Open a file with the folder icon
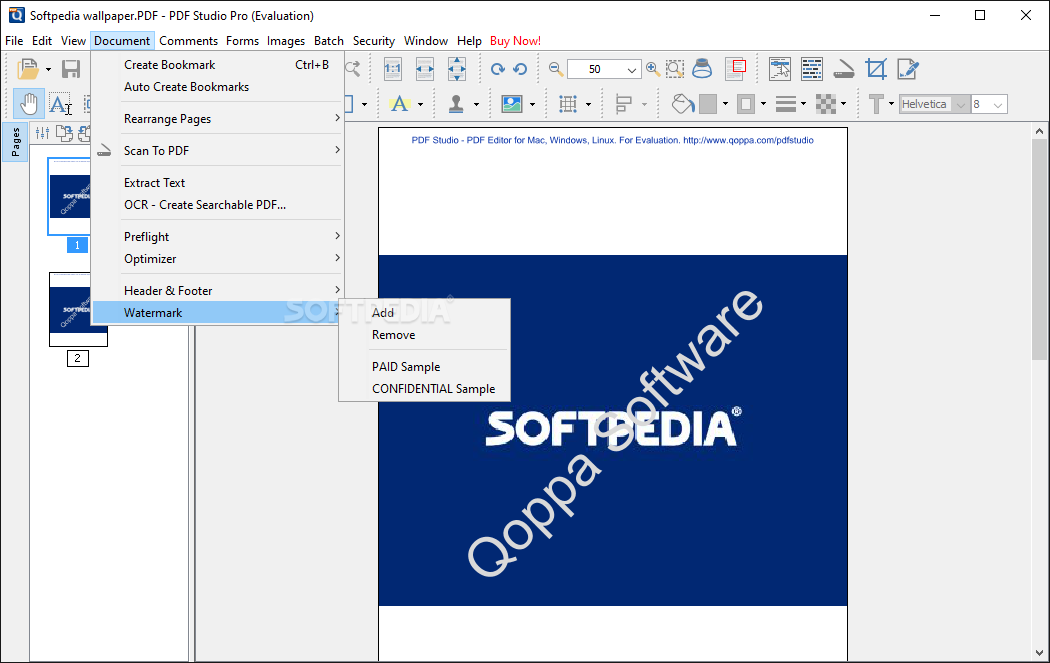Image resolution: width=1050 pixels, height=663 pixels. (x=27, y=68)
